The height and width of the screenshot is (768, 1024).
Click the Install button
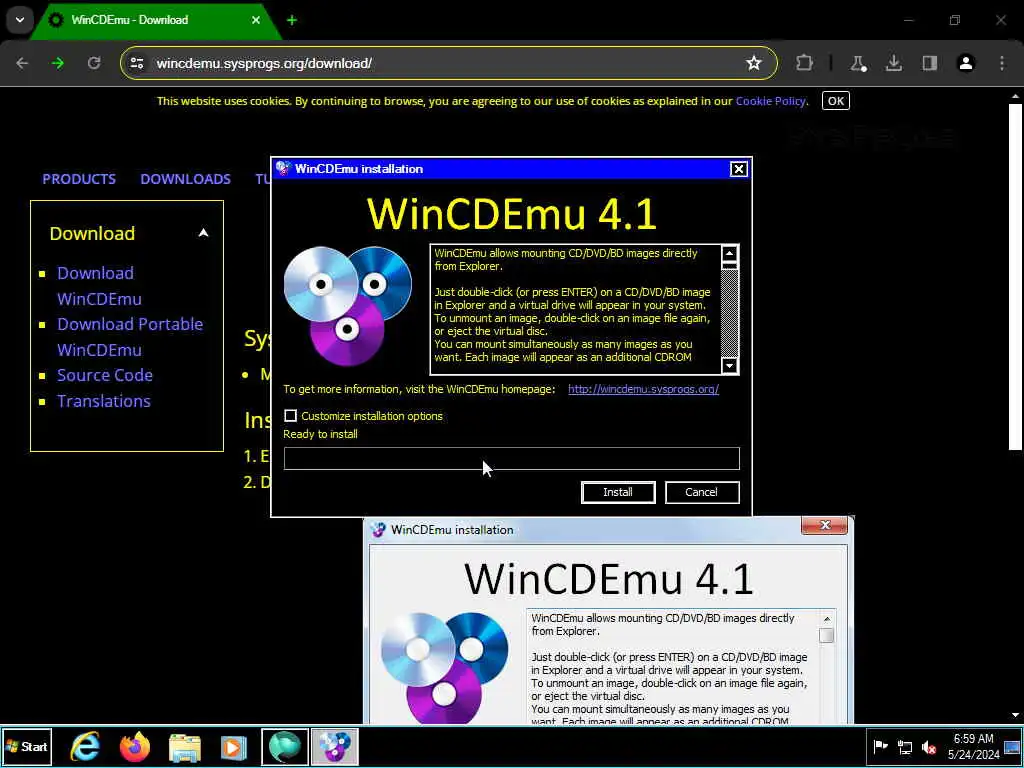[x=618, y=492]
